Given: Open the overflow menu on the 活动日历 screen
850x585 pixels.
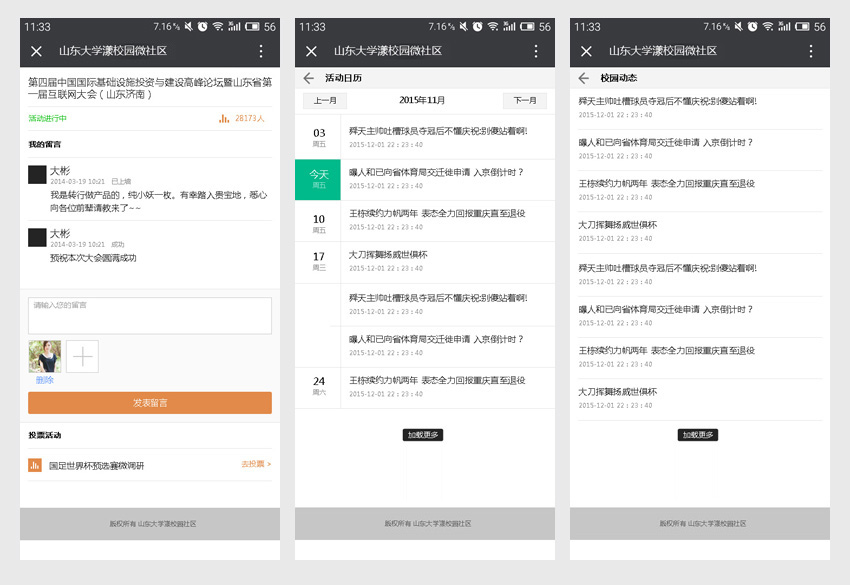Looking at the screenshot, I should pos(536,51).
